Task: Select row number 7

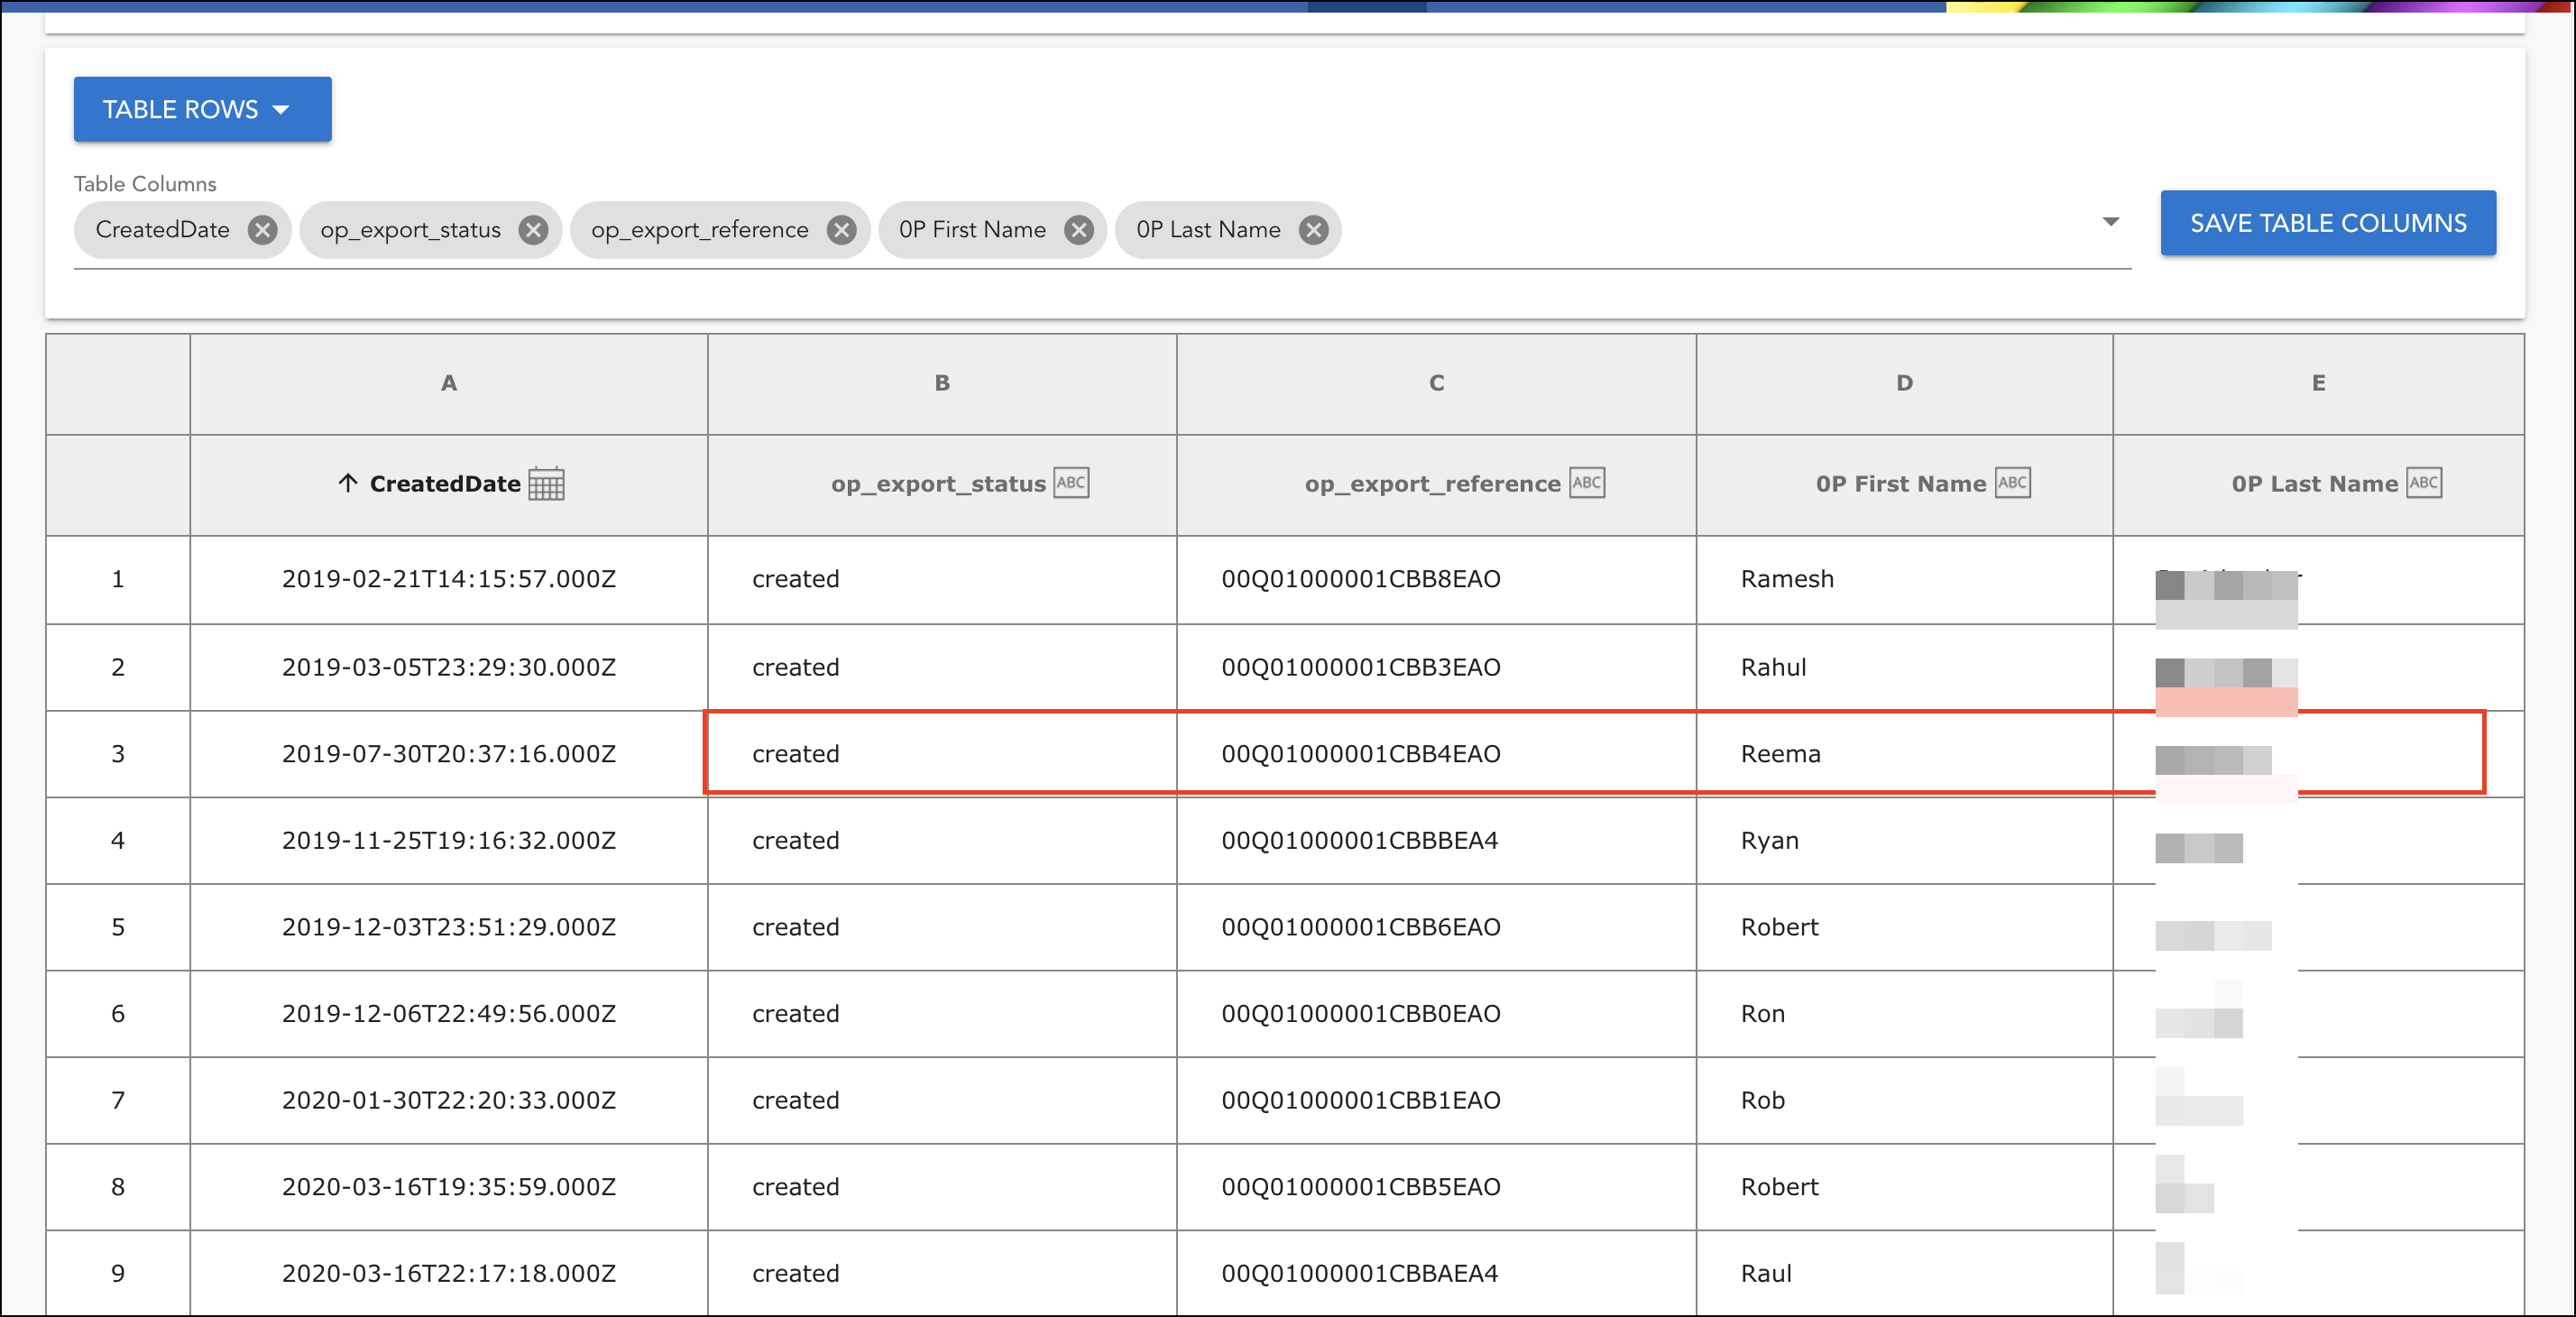Action: click(118, 1100)
